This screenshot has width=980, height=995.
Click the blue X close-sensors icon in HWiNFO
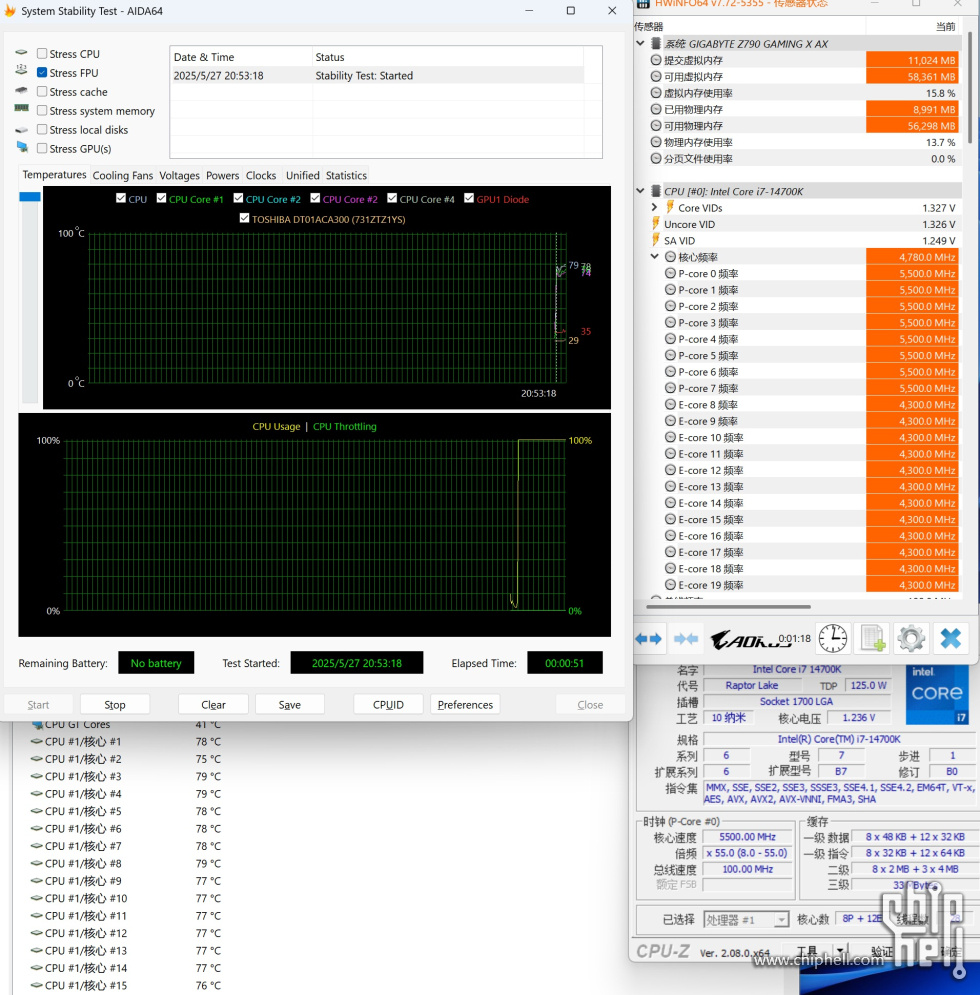click(x=950, y=638)
